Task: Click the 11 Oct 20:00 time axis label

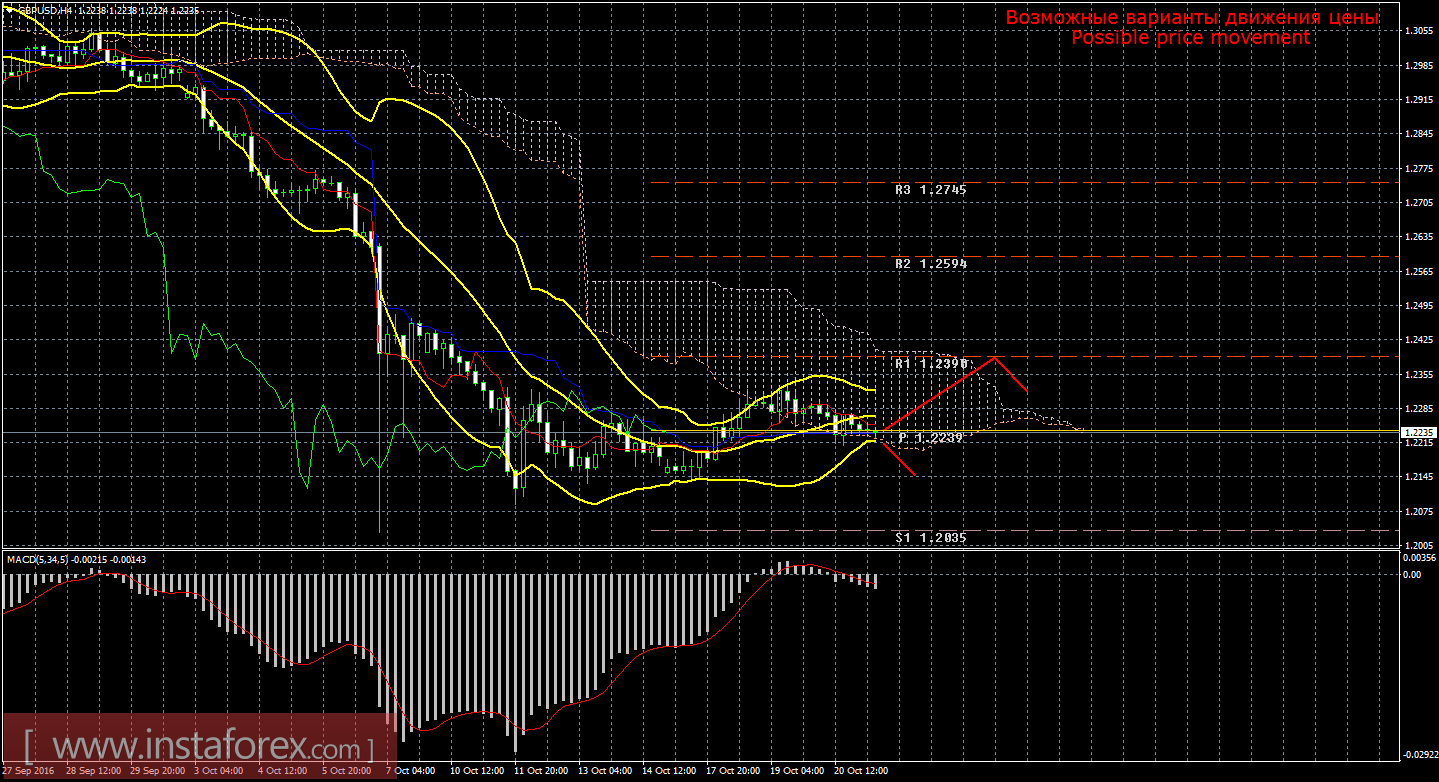Action: point(539,772)
